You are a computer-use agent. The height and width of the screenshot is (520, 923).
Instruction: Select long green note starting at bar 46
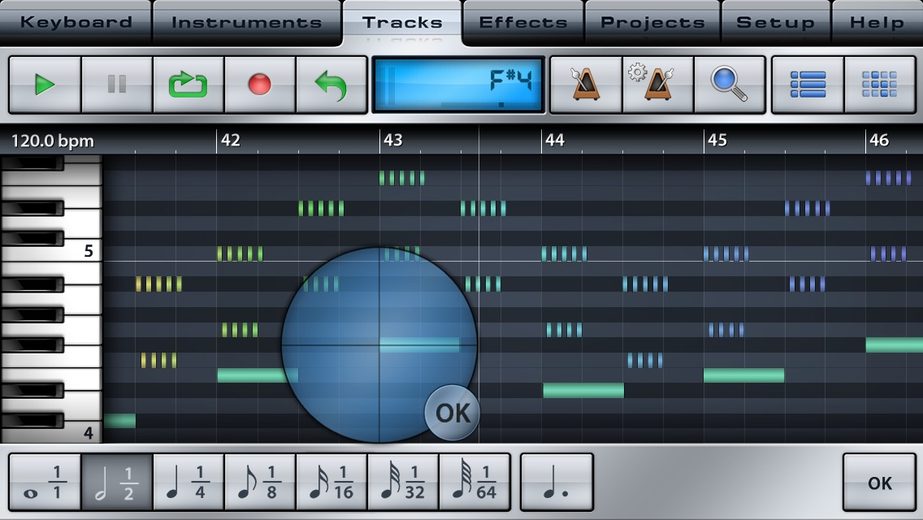894,345
